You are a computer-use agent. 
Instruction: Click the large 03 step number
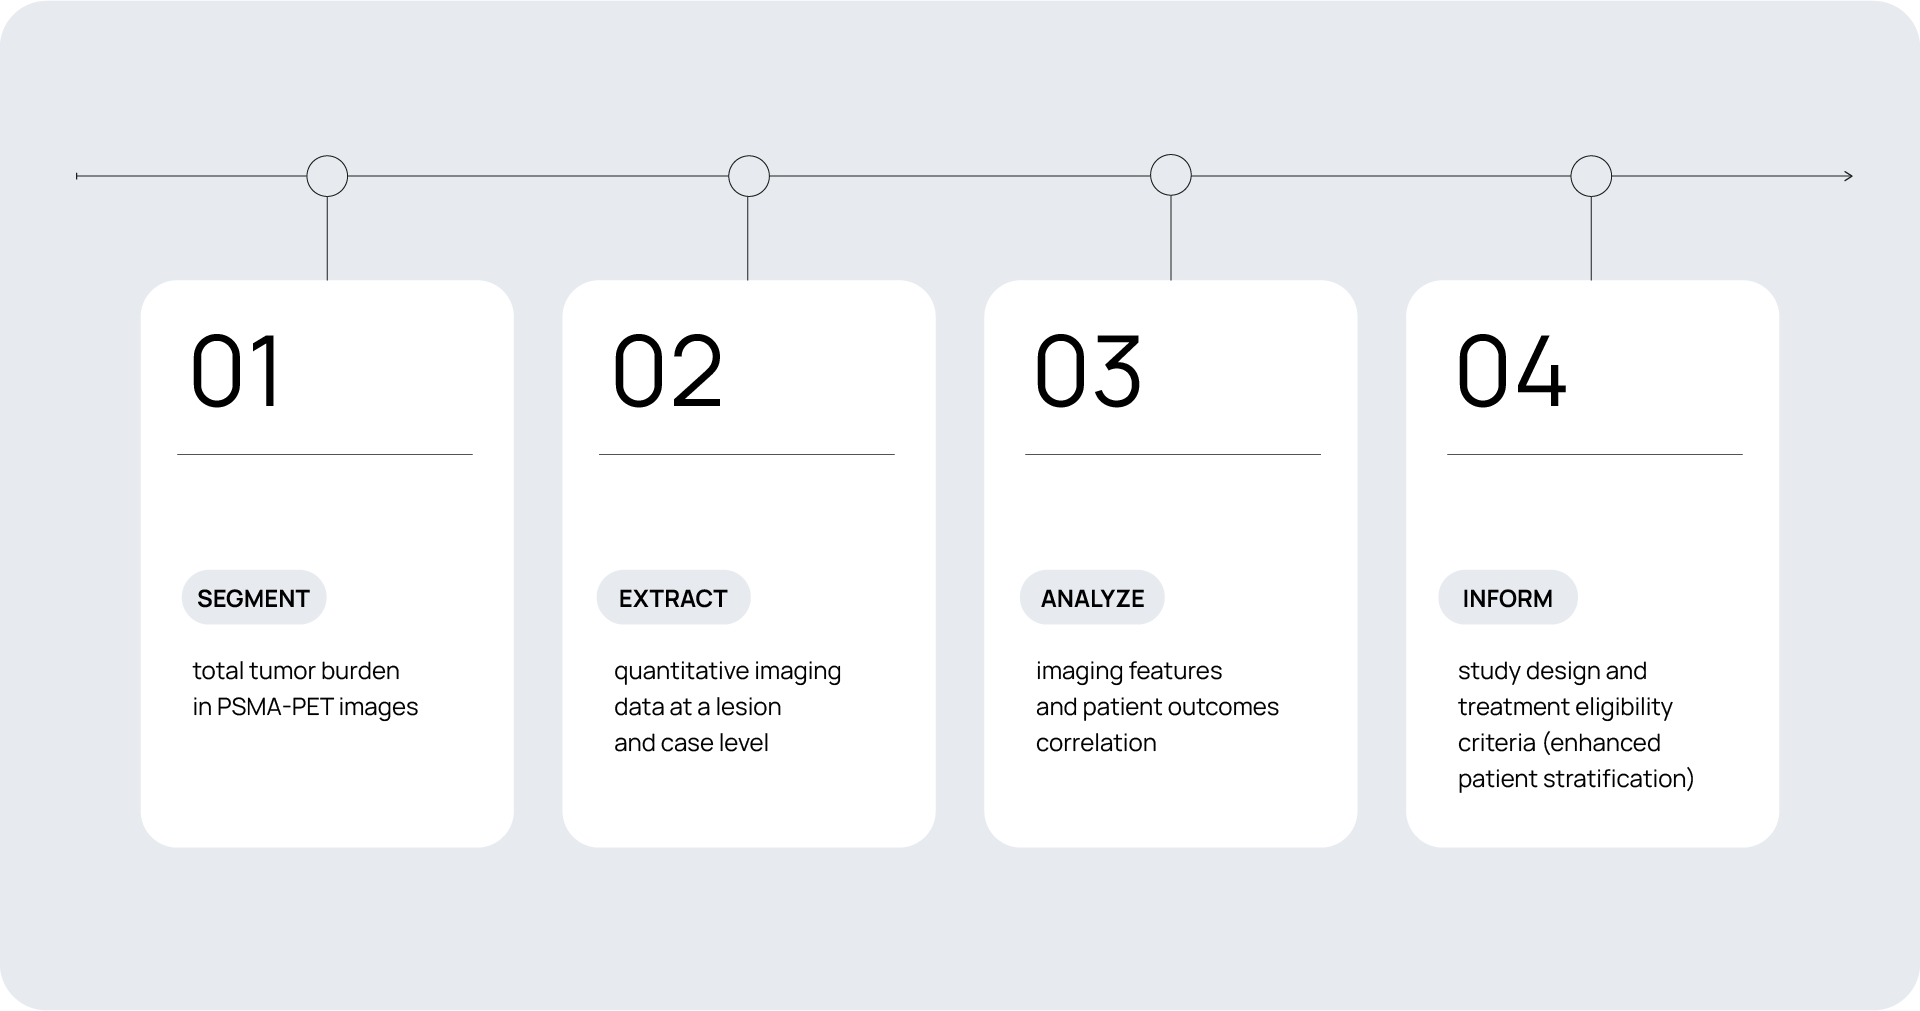[x=1088, y=371]
